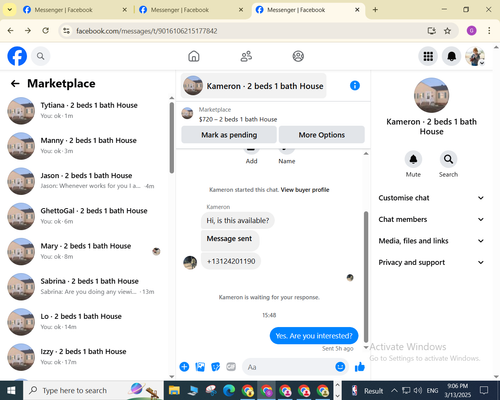The width and height of the screenshot is (500, 400).
Task: View site information icon in address bar
Action: click(x=67, y=31)
